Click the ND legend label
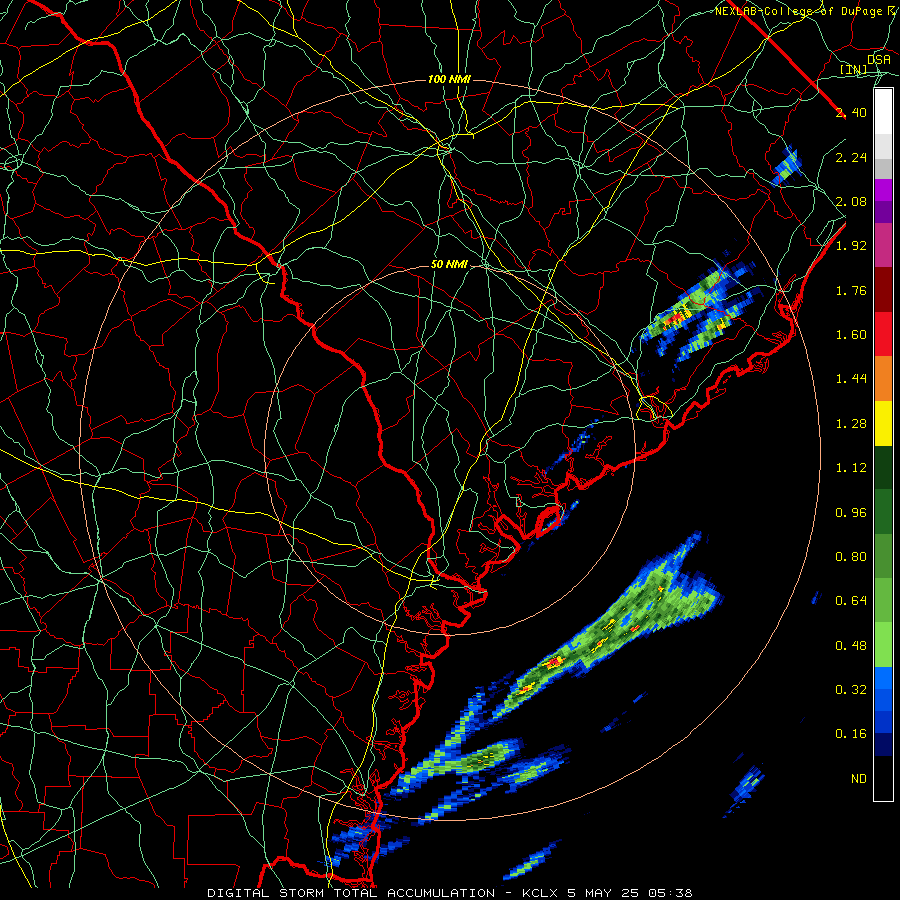Screen dimensions: 900x900 point(859,779)
